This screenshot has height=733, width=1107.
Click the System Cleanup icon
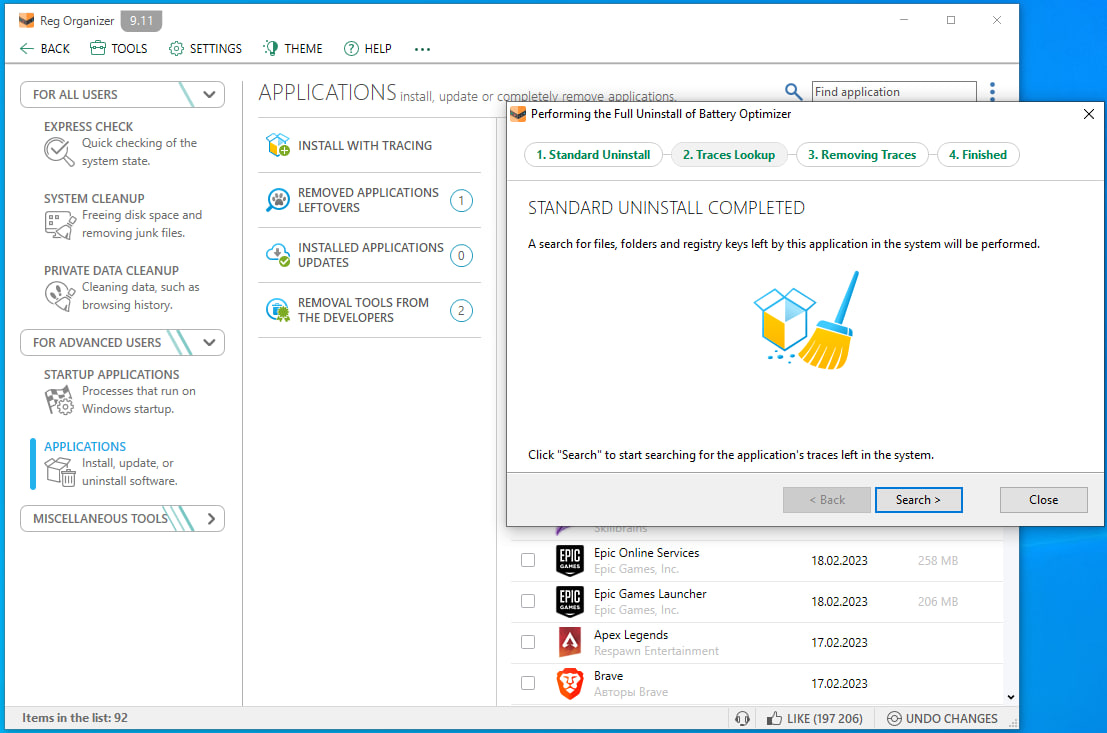coord(59,225)
